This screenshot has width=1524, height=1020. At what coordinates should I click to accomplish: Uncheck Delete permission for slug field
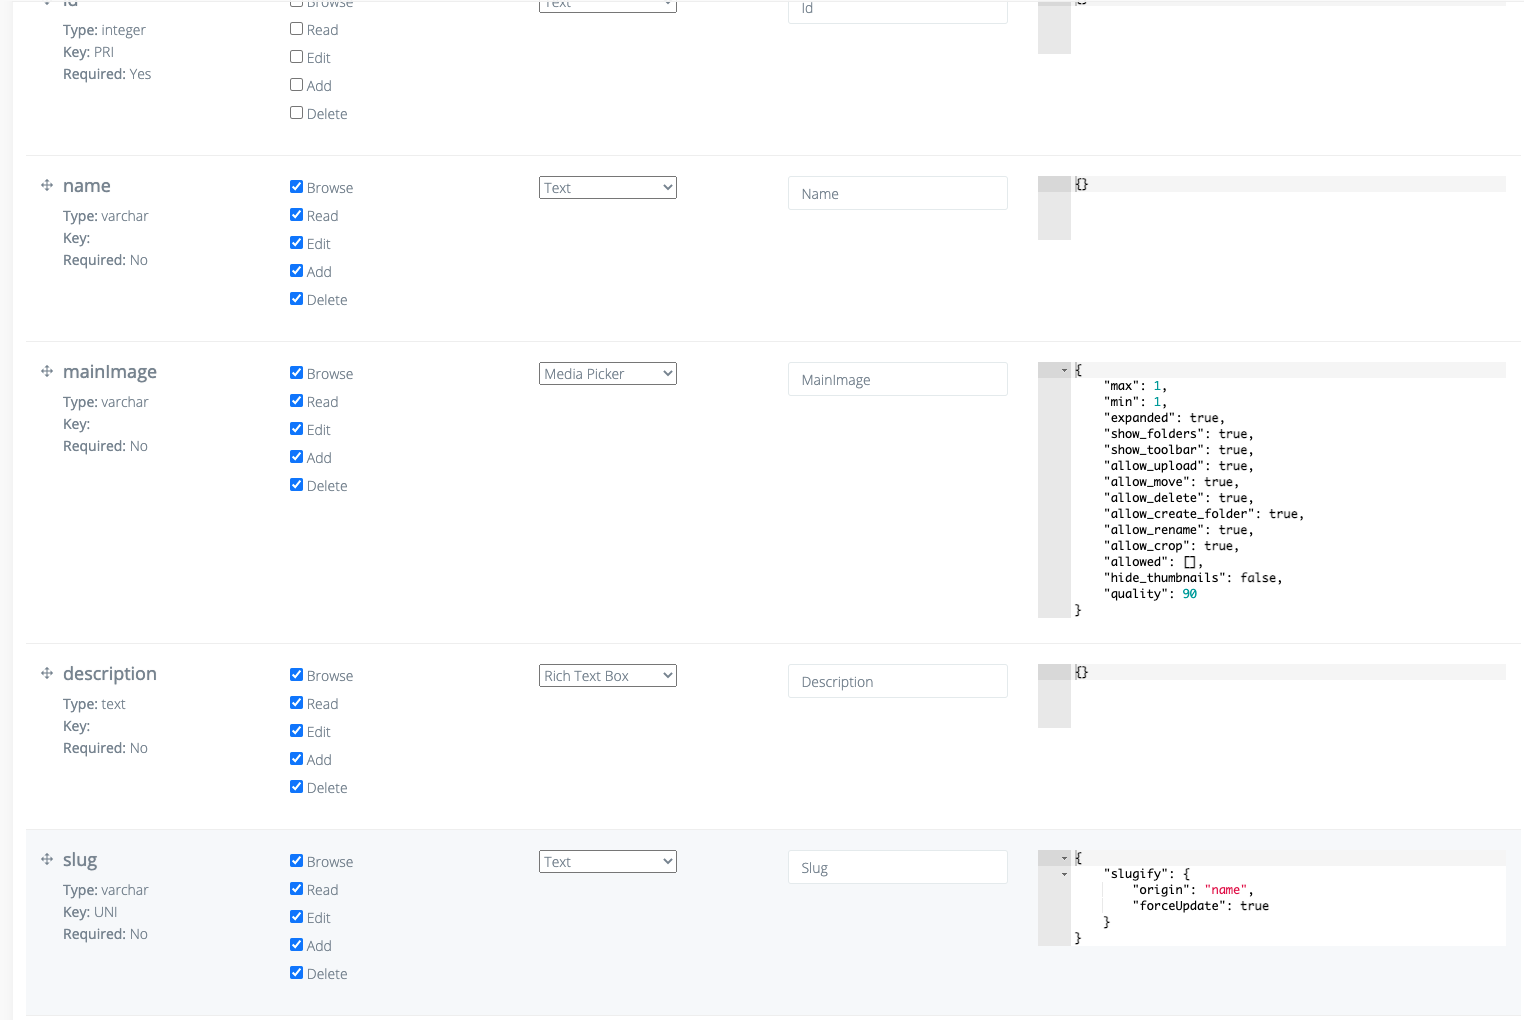[x=296, y=972]
